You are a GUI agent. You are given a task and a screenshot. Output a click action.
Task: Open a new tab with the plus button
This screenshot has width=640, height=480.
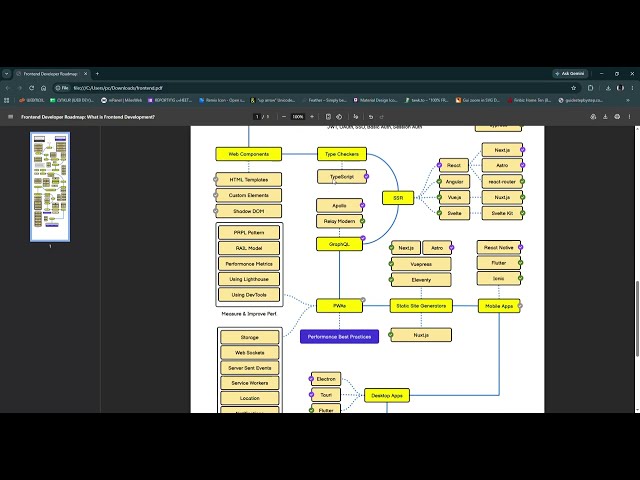97,74
